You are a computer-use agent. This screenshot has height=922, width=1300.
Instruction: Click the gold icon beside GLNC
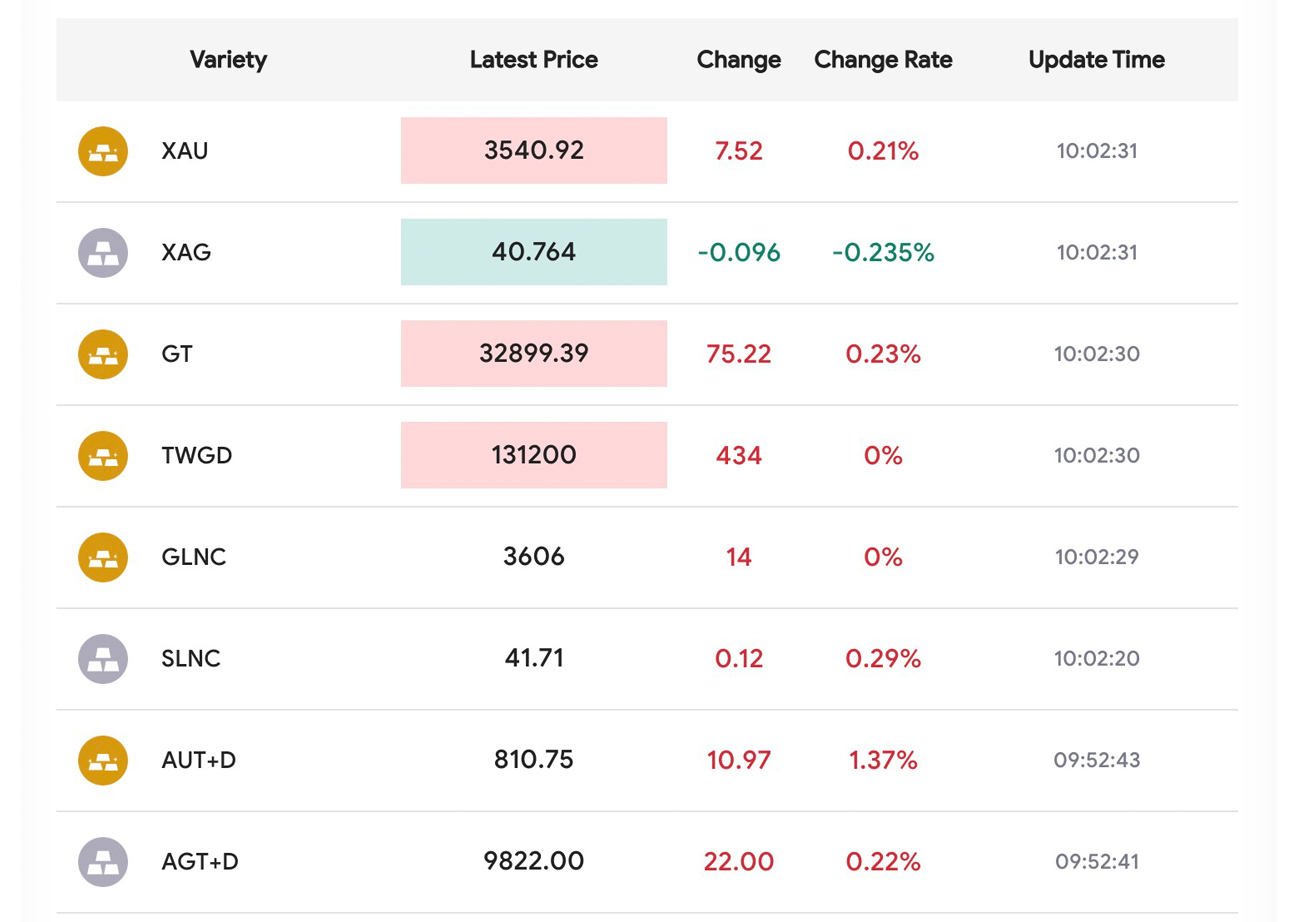[103, 557]
